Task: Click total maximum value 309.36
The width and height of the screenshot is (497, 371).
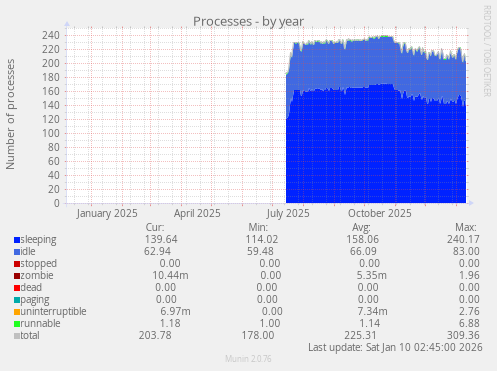Action: pos(463,335)
